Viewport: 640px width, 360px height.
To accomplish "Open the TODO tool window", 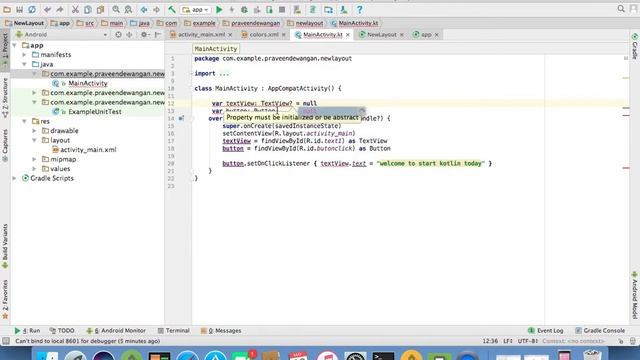I will point(62,331).
